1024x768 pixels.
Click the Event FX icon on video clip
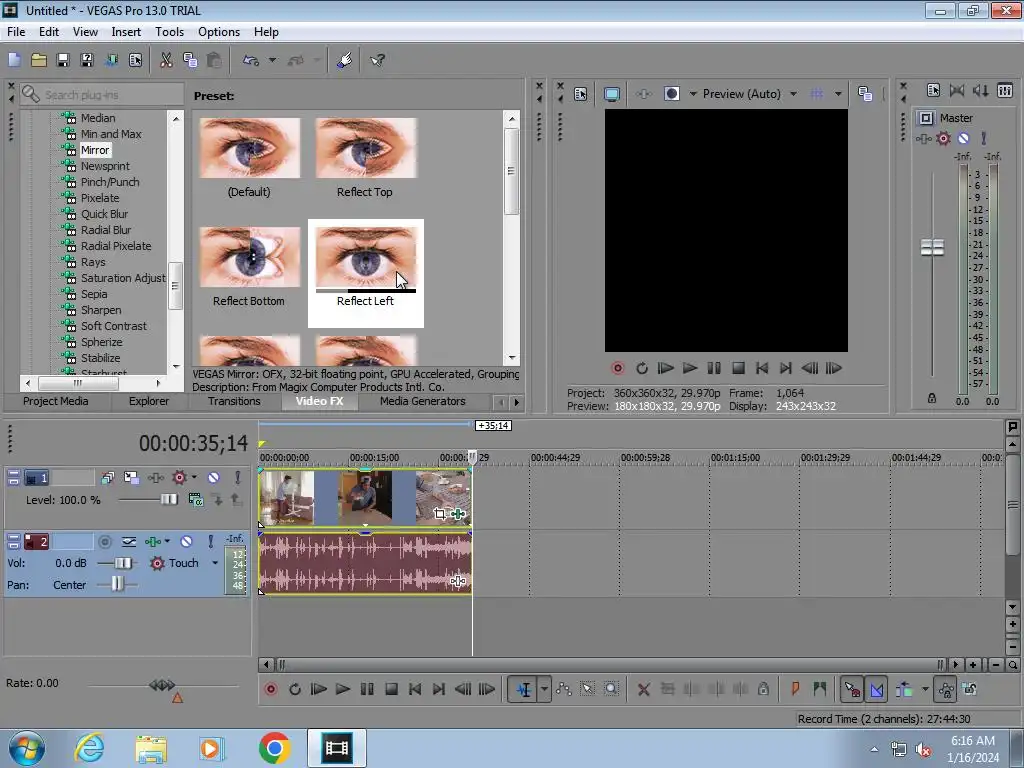pyautogui.click(x=458, y=514)
